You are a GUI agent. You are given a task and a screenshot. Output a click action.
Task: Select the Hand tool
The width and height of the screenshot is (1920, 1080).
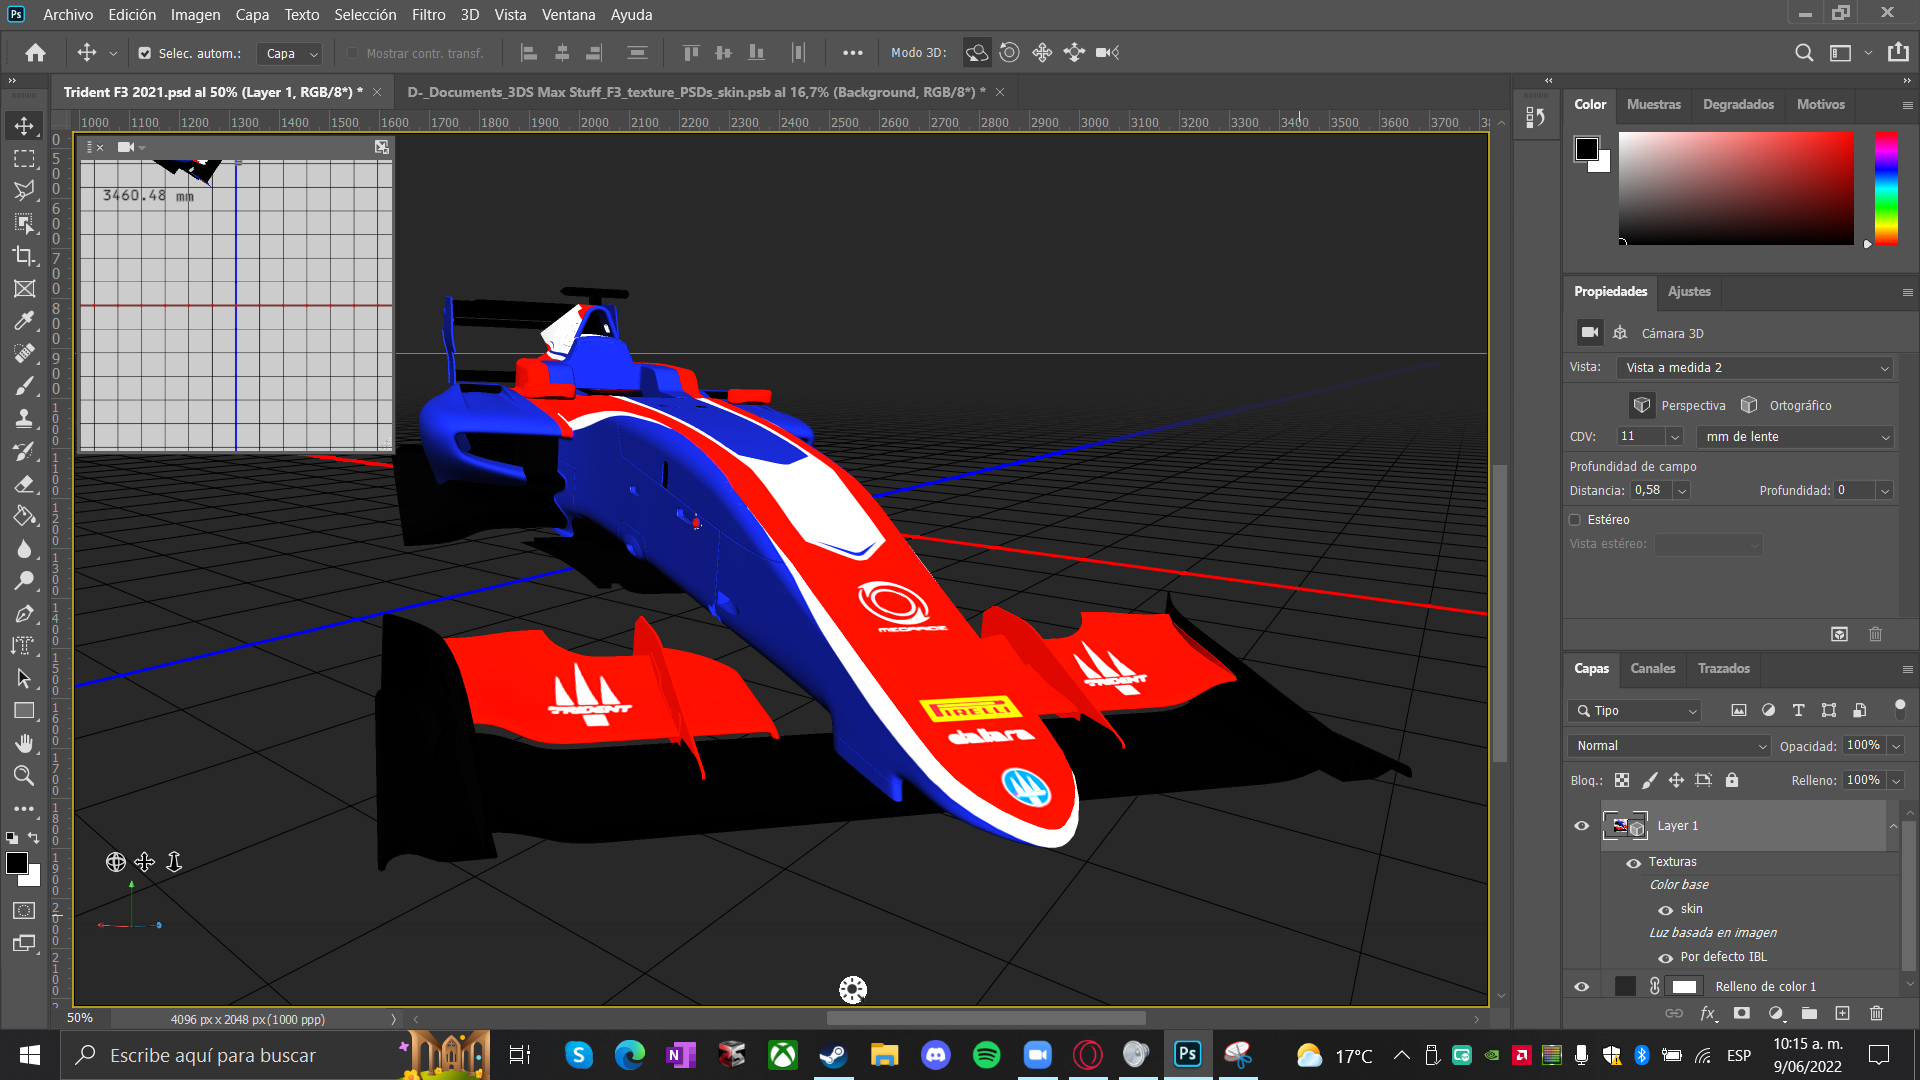coord(24,744)
